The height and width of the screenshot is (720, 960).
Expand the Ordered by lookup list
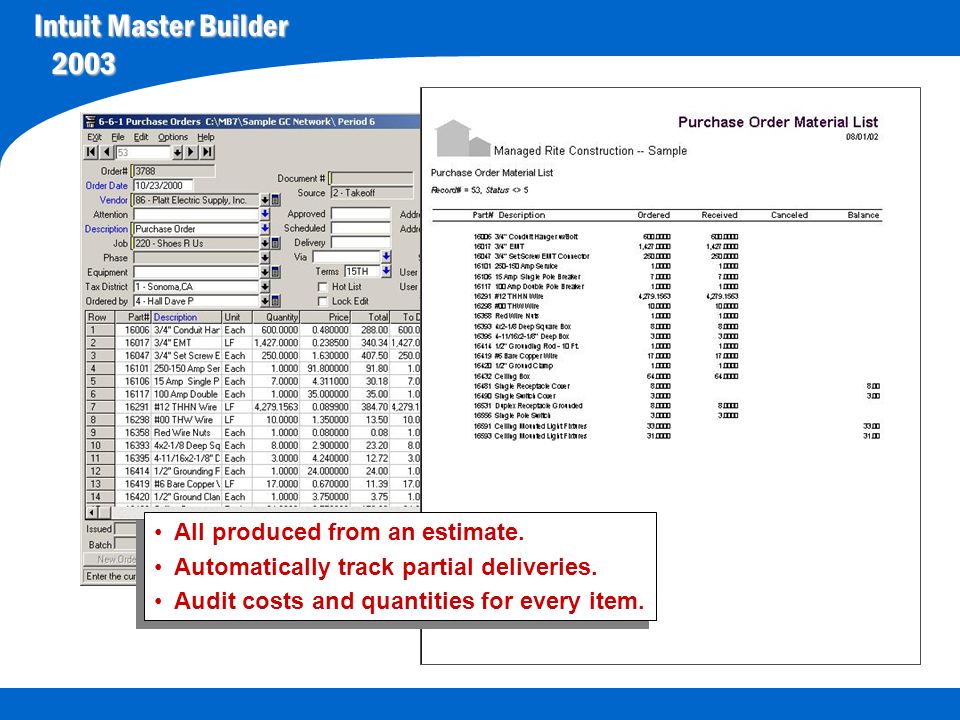click(264, 301)
